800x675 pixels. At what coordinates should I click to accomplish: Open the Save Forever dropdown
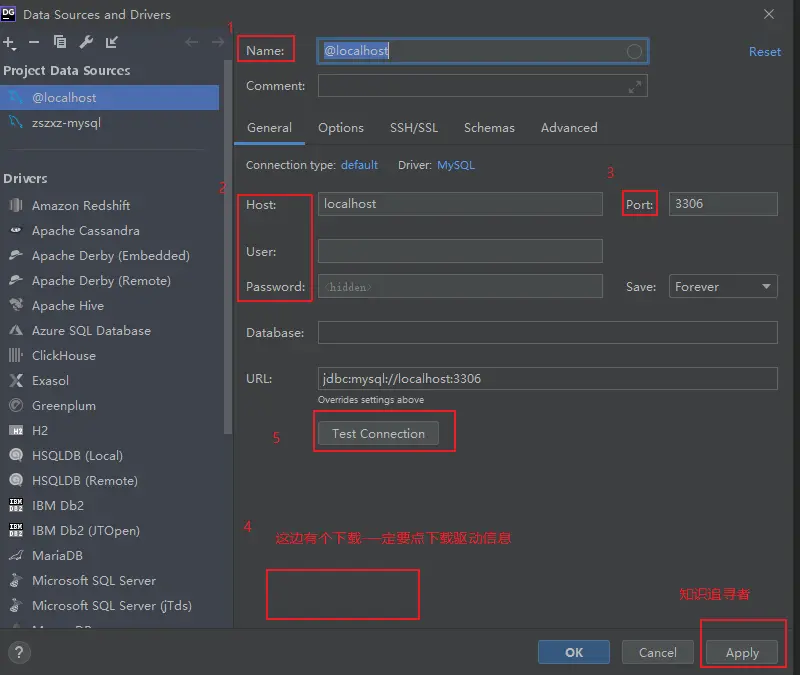coord(723,286)
